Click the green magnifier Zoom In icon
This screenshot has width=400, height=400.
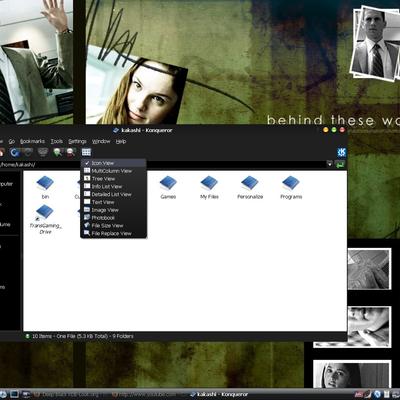(58, 153)
